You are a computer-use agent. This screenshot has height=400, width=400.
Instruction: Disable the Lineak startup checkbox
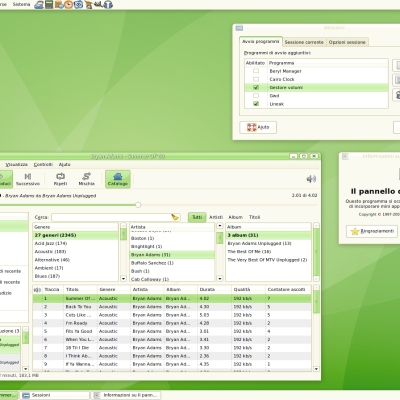pyautogui.click(x=256, y=104)
